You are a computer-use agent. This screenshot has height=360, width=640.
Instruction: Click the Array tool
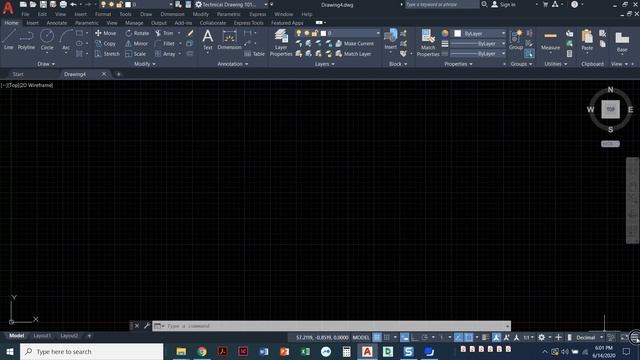point(165,54)
